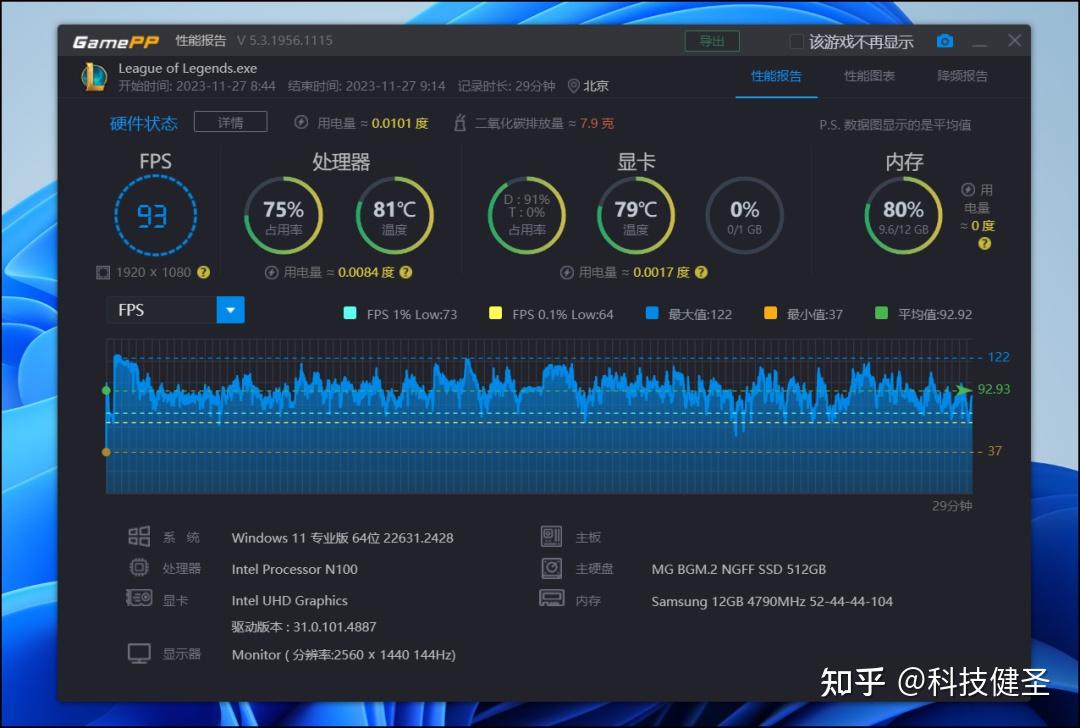Viewport: 1080px width, 728px height.
Task: Click the FPS metric combo box field
Action: (176, 310)
